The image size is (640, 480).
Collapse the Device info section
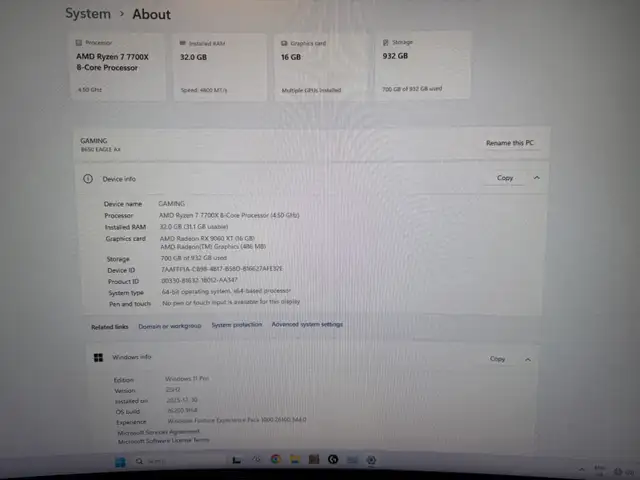tap(537, 178)
